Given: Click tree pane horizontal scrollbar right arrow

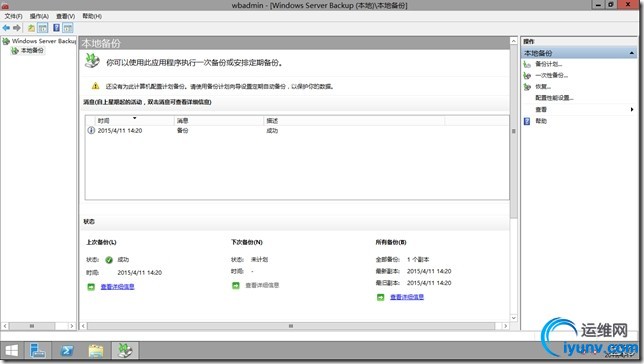Looking at the screenshot, I should click(71, 326).
